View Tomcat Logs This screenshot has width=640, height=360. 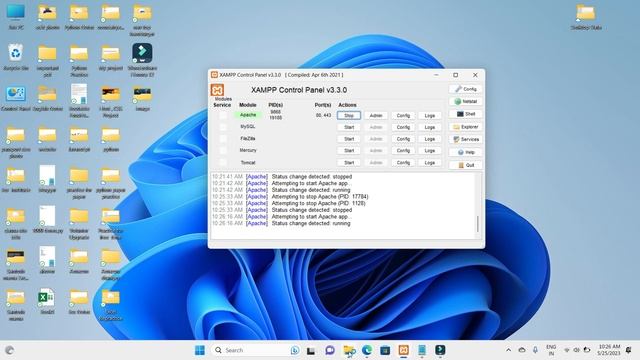pyautogui.click(x=430, y=162)
